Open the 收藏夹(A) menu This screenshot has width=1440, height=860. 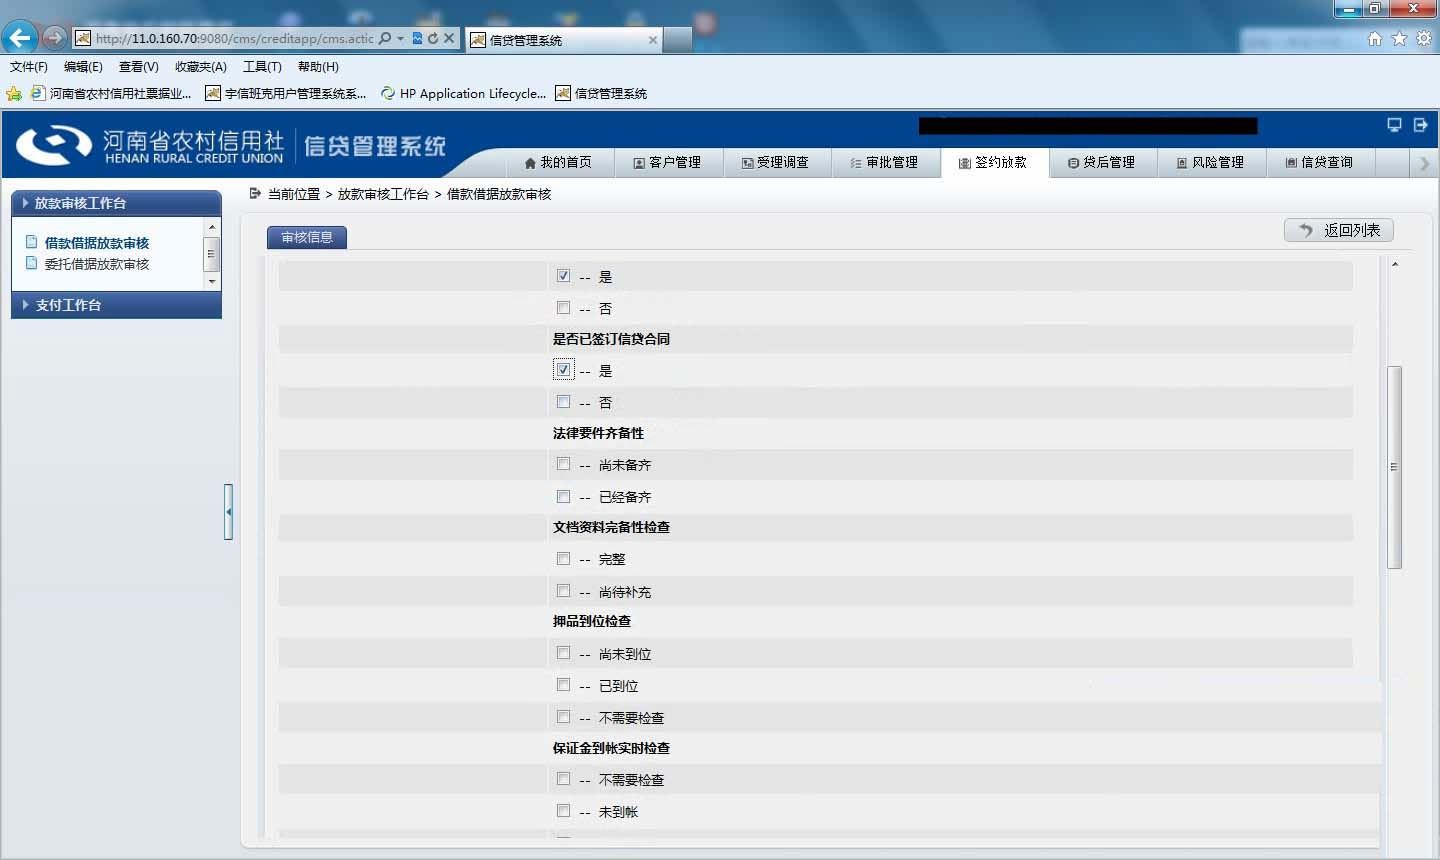click(201, 66)
